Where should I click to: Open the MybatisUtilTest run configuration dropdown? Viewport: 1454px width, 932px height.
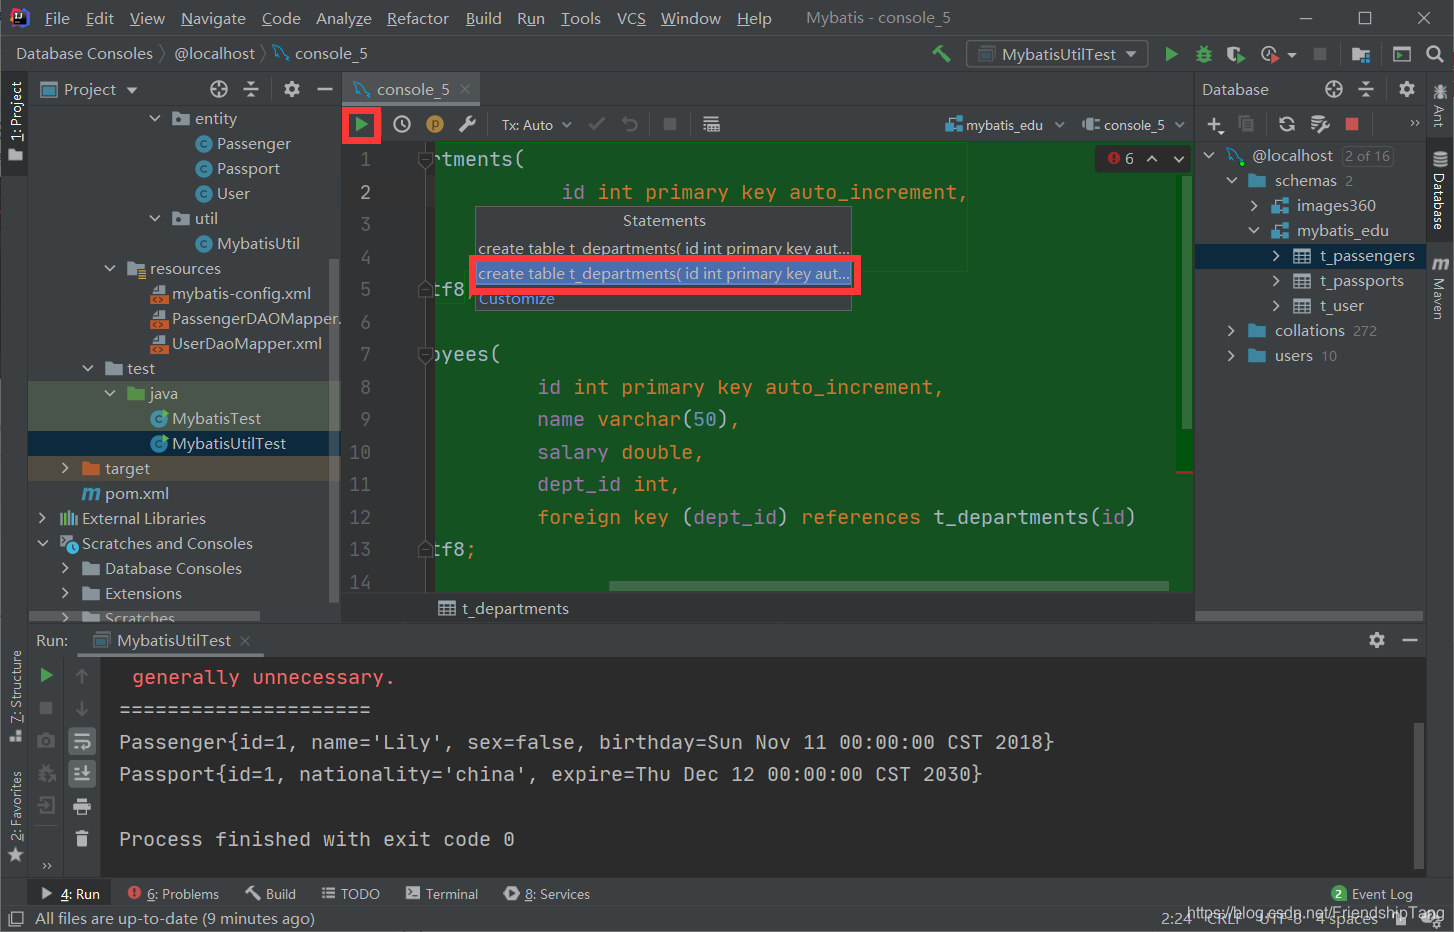point(1058,54)
